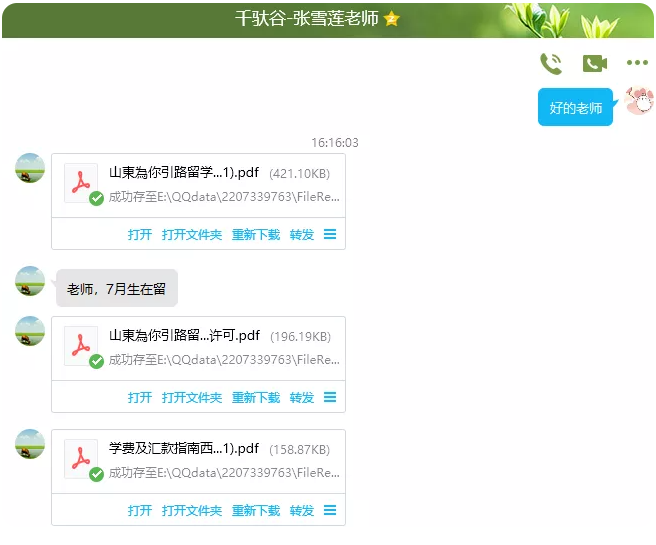
Task: Click the PDF icon of the 421.10KB file
Action: (x=81, y=183)
